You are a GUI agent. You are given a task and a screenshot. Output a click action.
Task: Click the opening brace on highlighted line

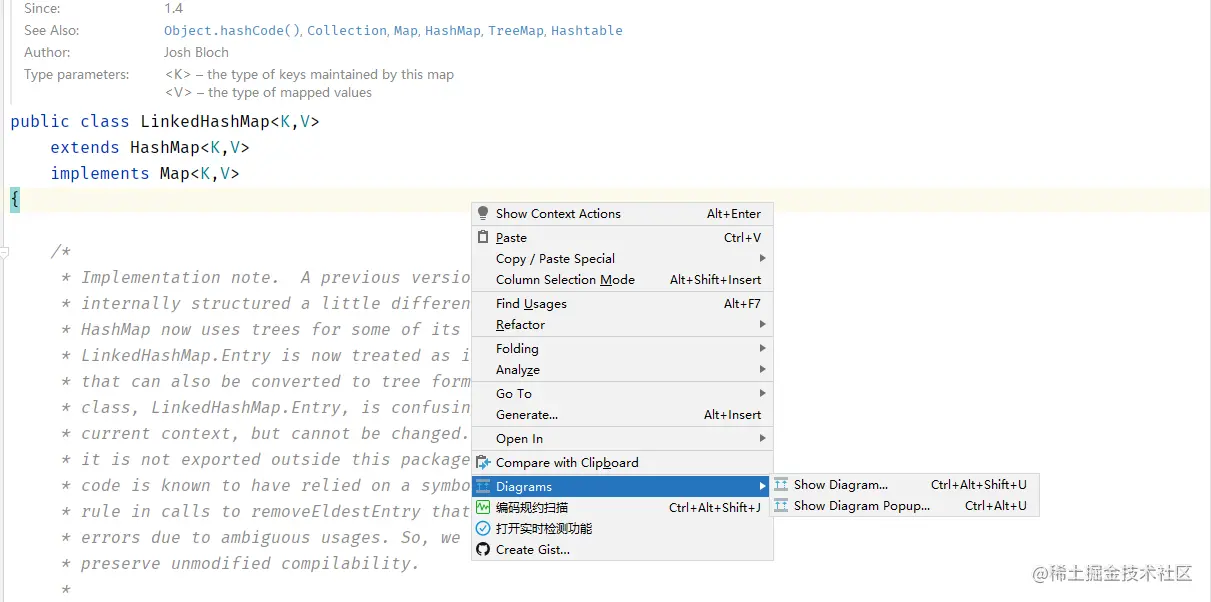click(x=15, y=199)
